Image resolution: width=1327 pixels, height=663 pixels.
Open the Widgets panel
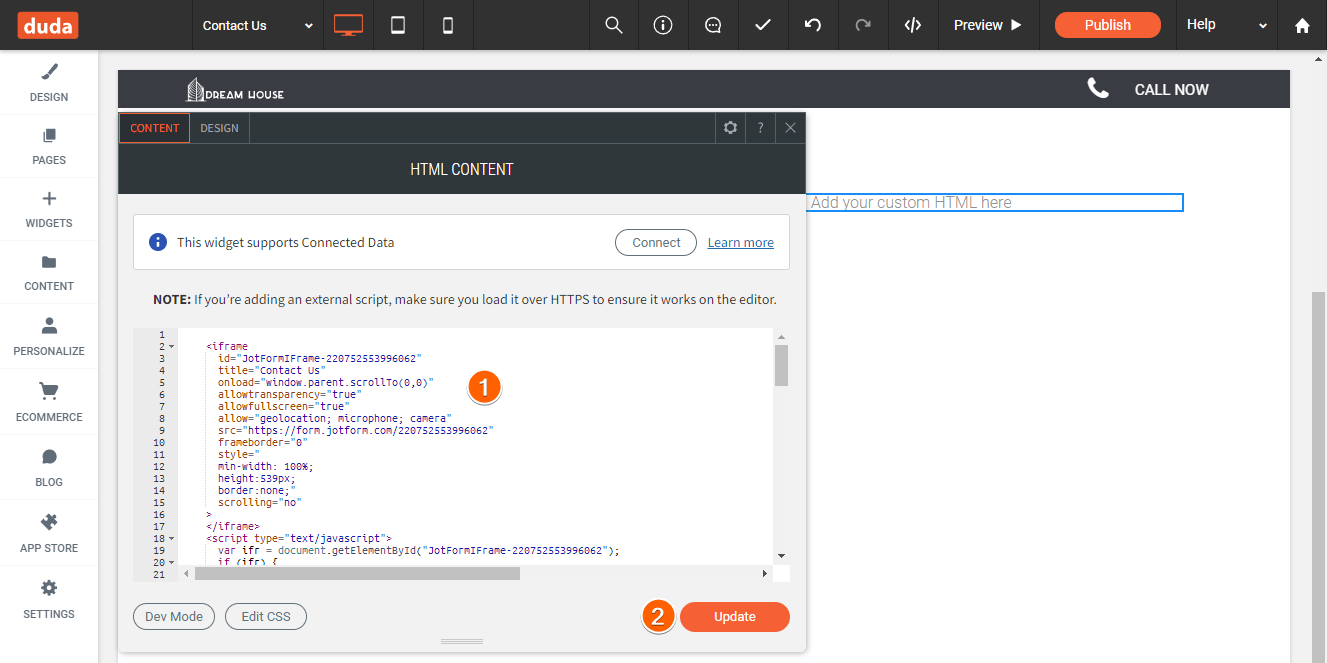pos(49,209)
